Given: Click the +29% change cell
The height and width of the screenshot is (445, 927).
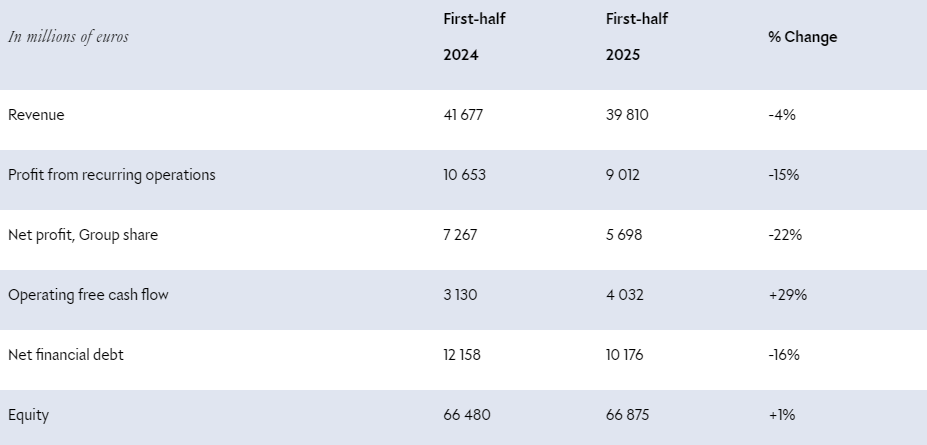Looking at the screenshot, I should pyautogui.click(x=787, y=295).
